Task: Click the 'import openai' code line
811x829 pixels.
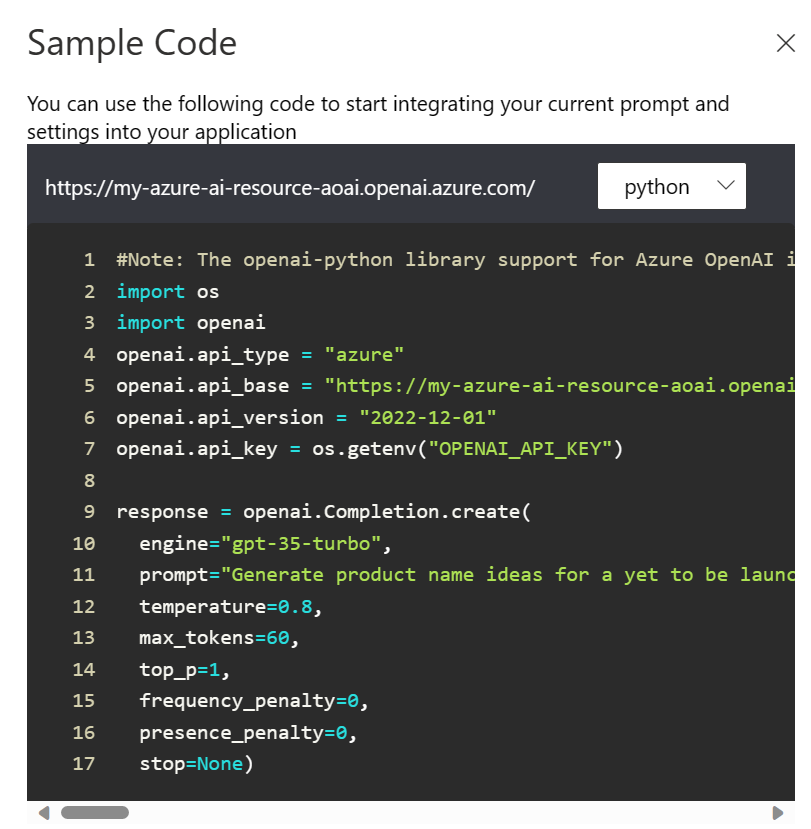Action: (191, 323)
